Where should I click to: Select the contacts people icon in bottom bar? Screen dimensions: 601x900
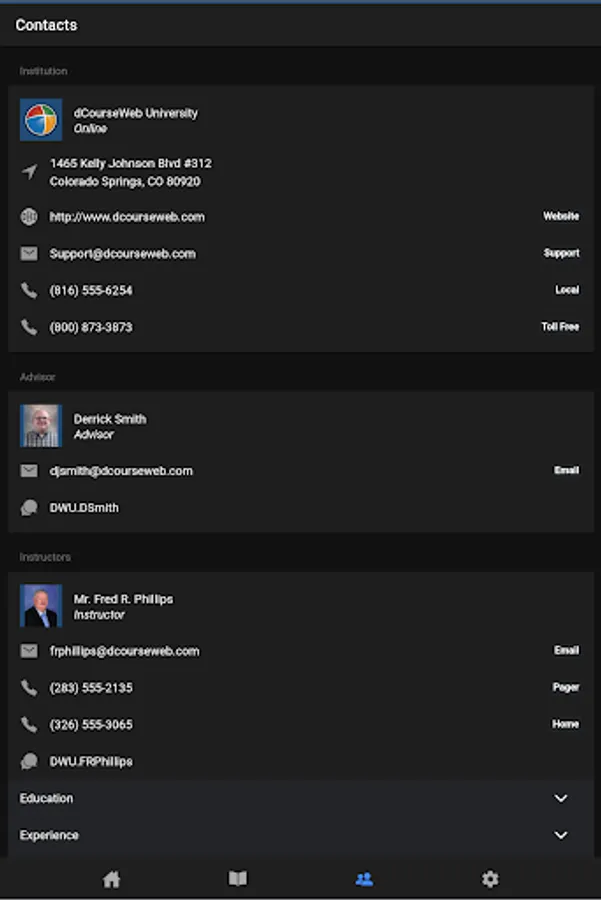point(364,879)
